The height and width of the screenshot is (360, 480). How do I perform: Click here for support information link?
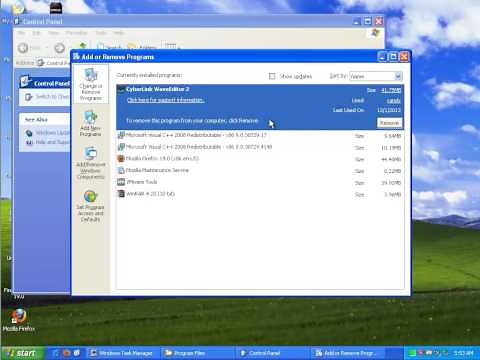point(165,100)
